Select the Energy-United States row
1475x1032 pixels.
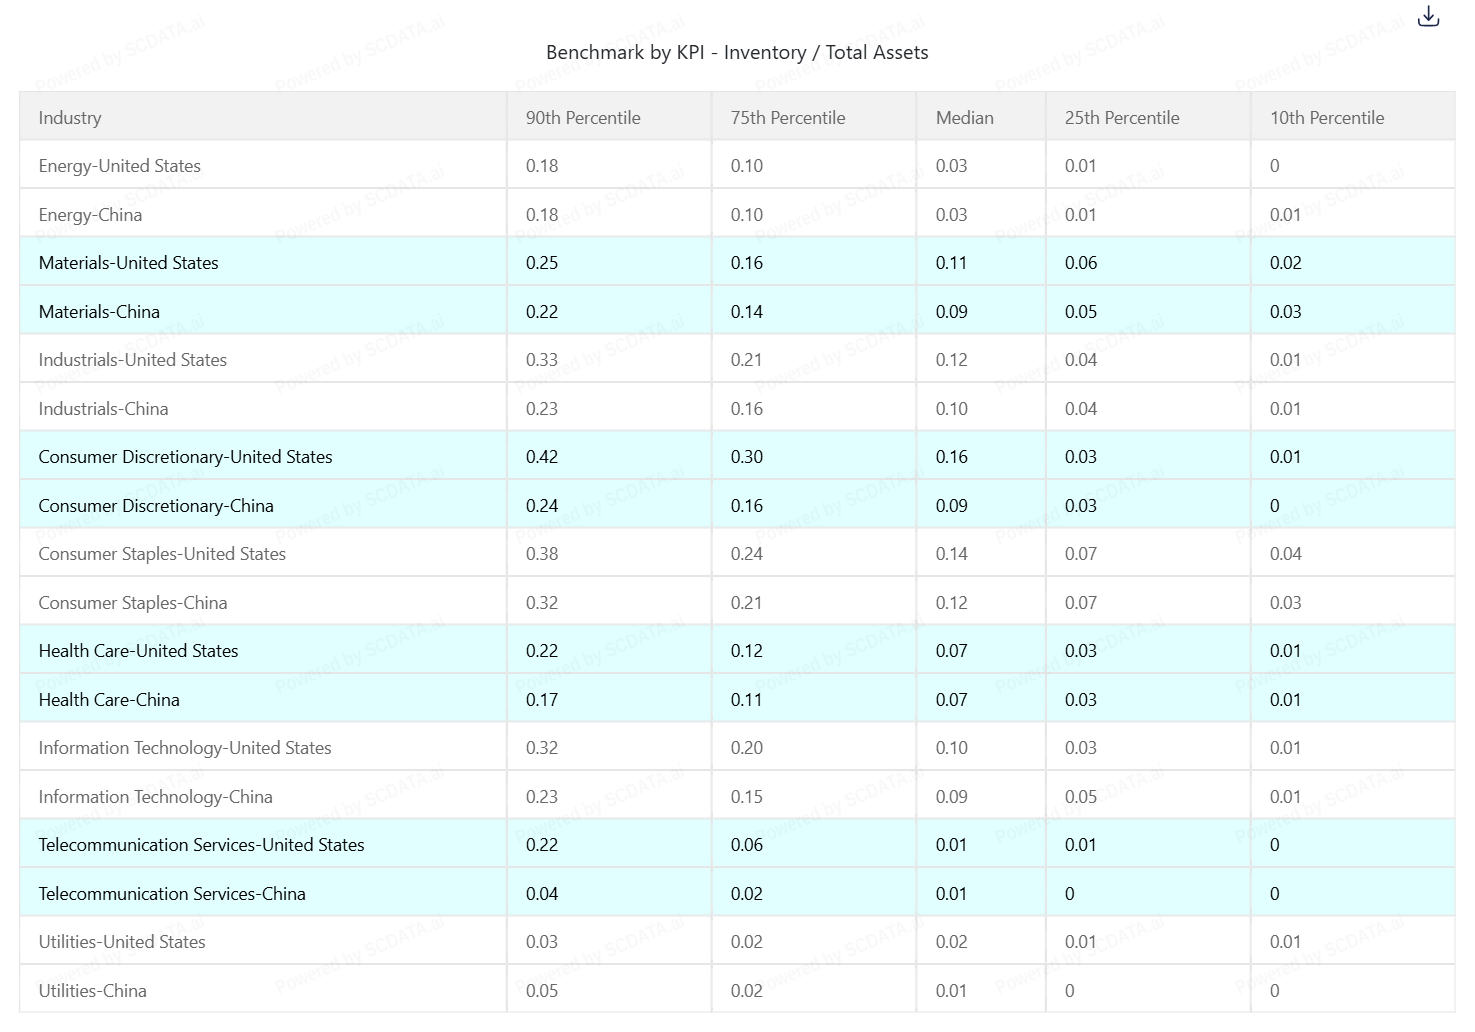(x=120, y=166)
